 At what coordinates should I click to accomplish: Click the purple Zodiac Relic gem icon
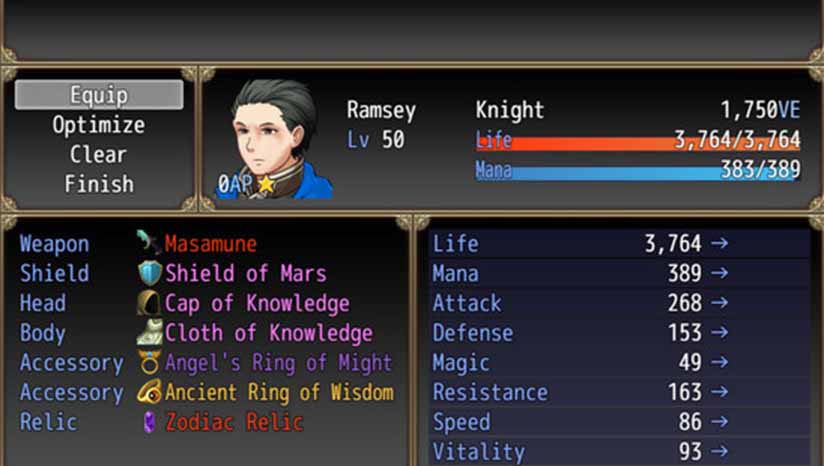click(x=150, y=422)
